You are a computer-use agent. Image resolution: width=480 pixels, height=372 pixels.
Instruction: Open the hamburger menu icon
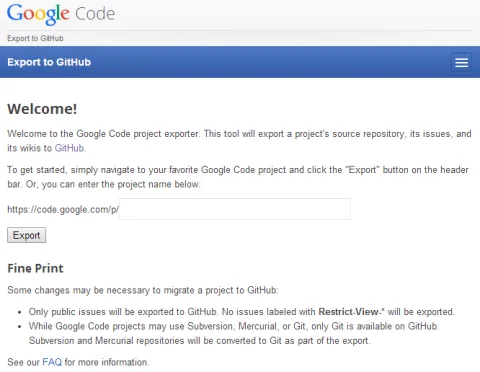point(461,62)
